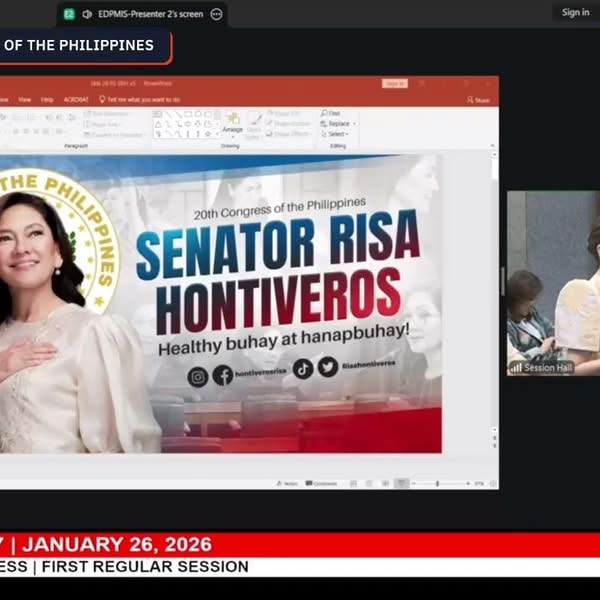
Task: Switch to Slide Show view in the status bar
Action: [x=401, y=483]
